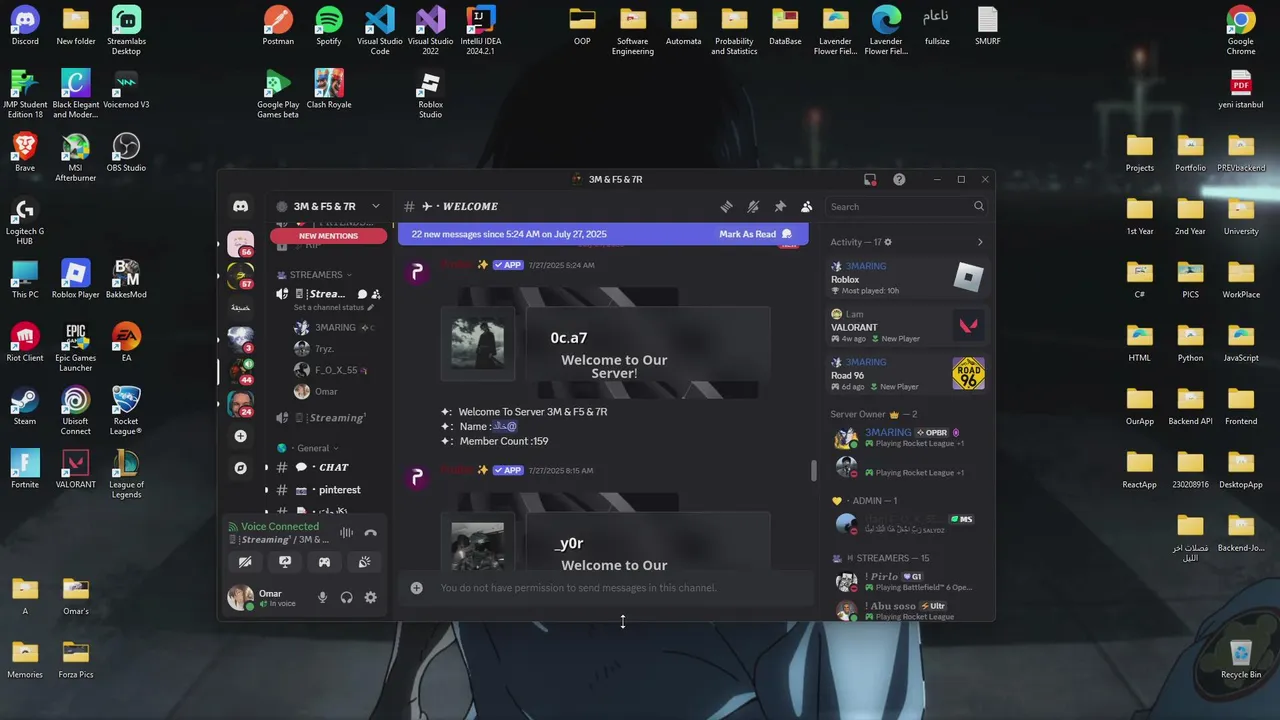Select the IntelliJ IDEA desktop icon
Viewport: 1280px width, 720px height.
481,30
